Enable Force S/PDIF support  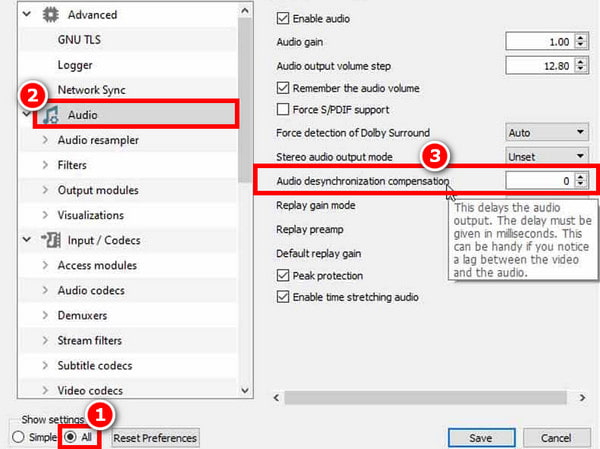coord(283,109)
